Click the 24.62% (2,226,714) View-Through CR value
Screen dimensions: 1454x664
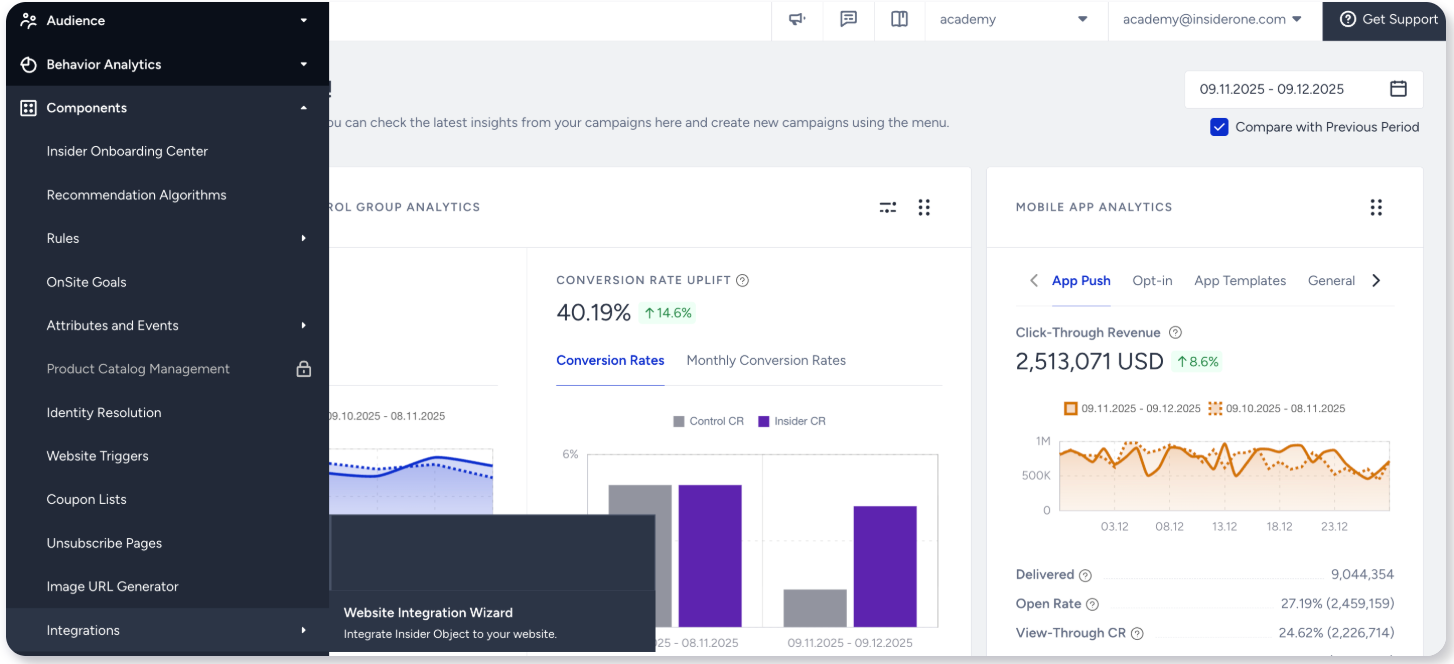tap(1336, 633)
